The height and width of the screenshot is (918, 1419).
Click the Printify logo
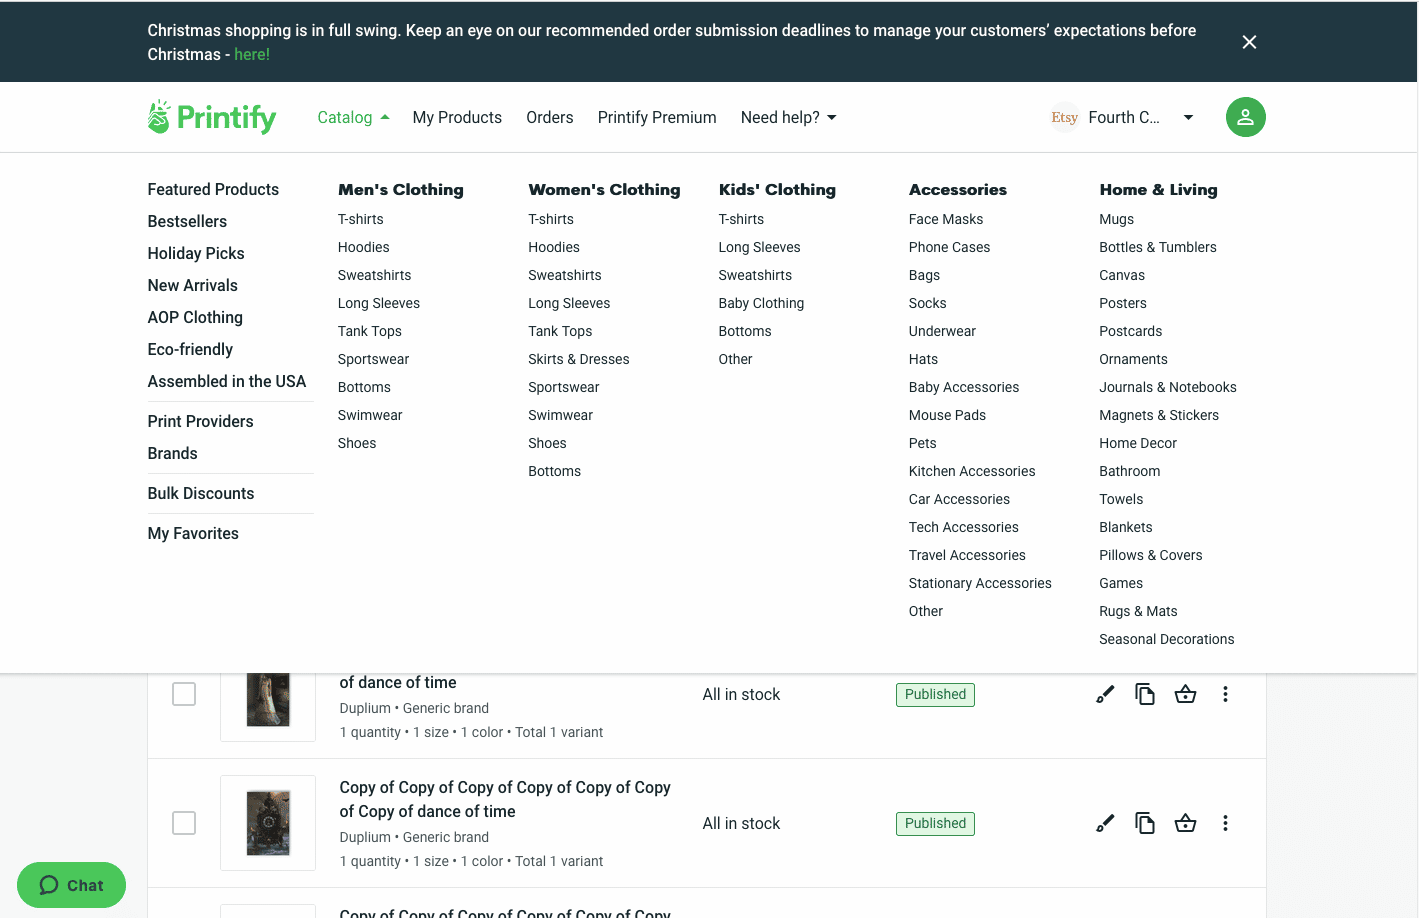pyautogui.click(x=212, y=117)
